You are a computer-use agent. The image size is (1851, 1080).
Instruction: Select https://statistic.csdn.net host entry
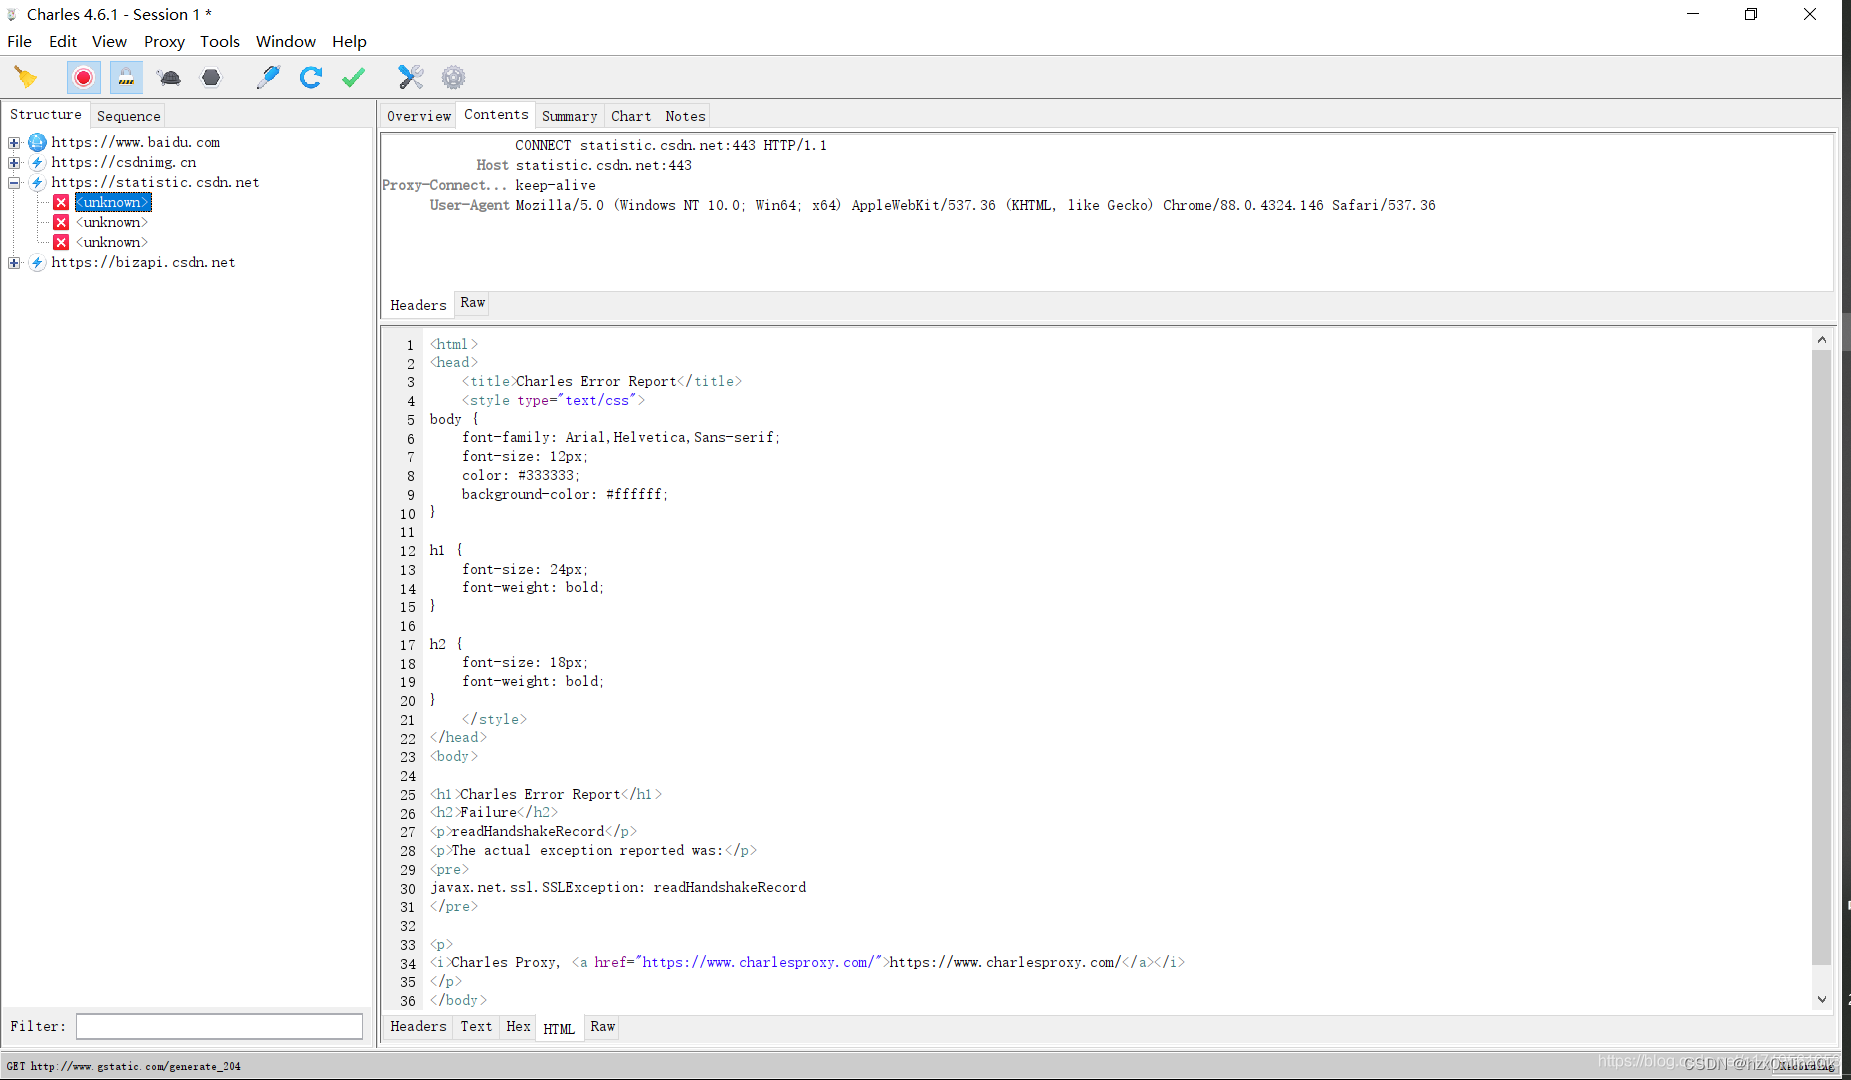point(155,182)
